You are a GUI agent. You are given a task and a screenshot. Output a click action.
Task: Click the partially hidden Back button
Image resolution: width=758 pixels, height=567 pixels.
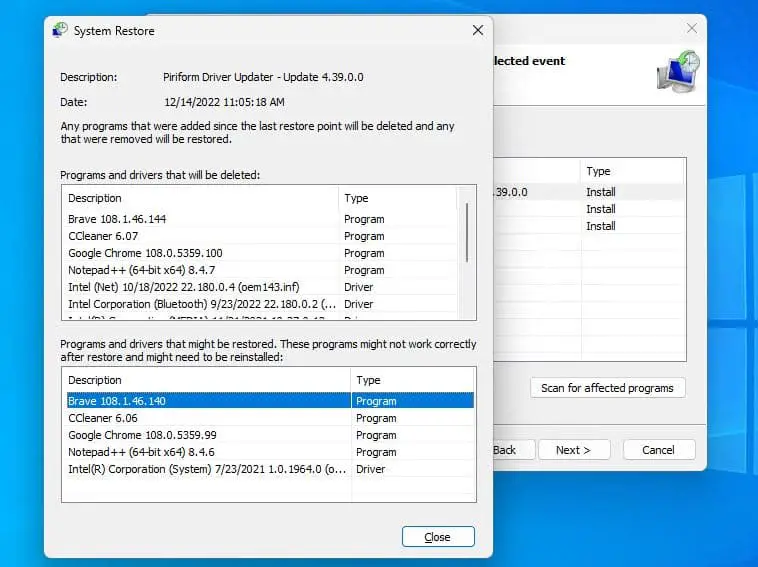513,450
